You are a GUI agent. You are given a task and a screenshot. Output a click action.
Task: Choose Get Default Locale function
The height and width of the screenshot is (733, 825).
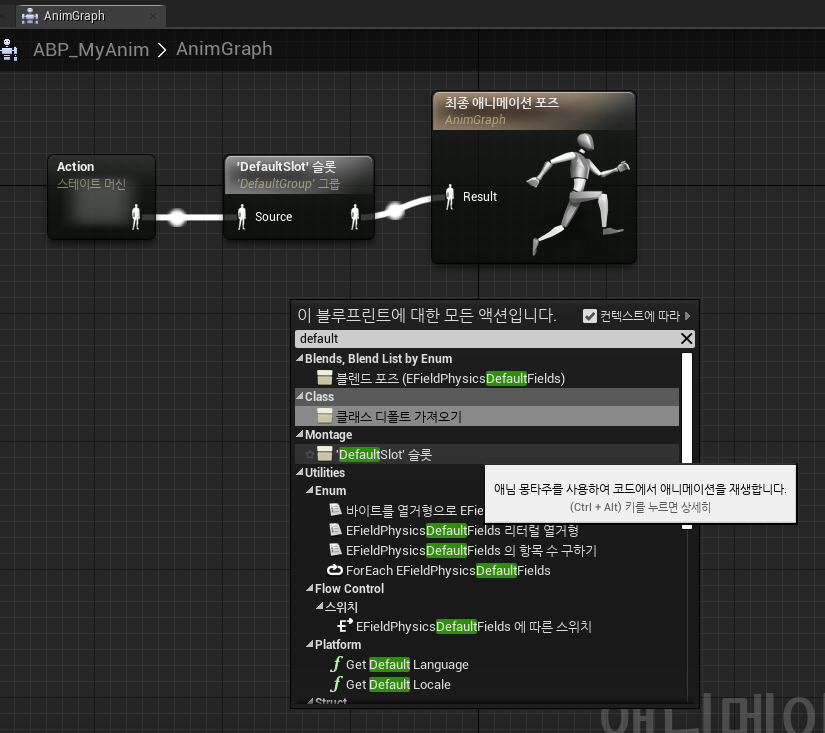click(398, 685)
